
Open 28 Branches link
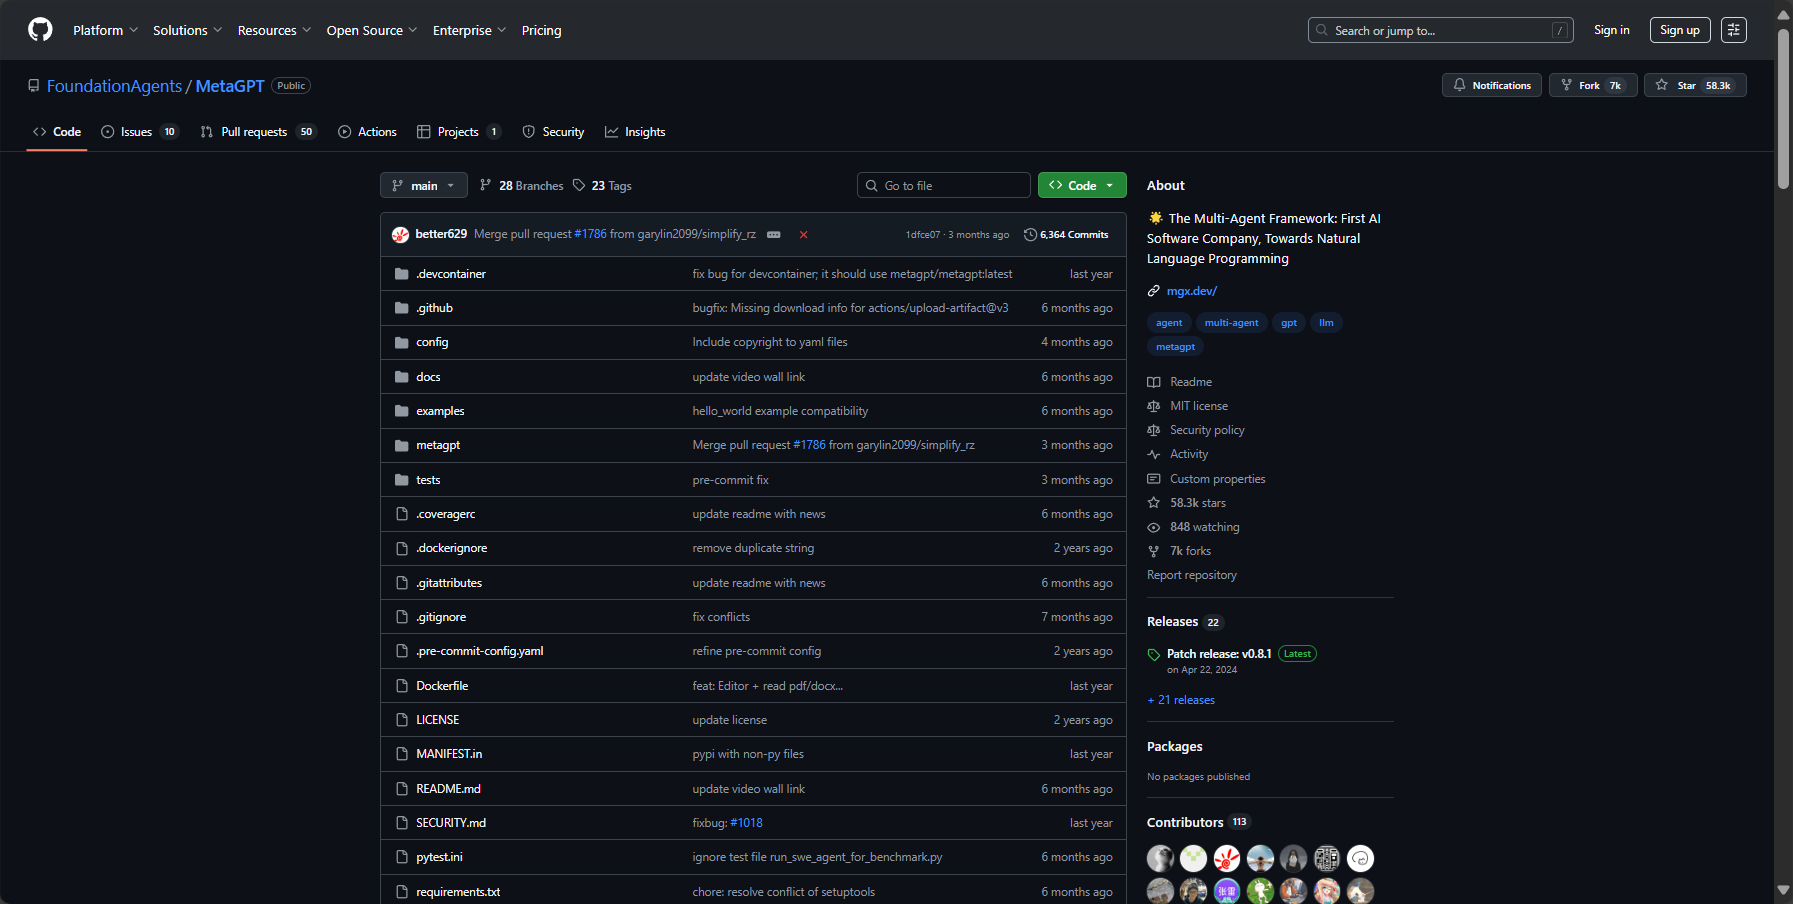click(521, 185)
